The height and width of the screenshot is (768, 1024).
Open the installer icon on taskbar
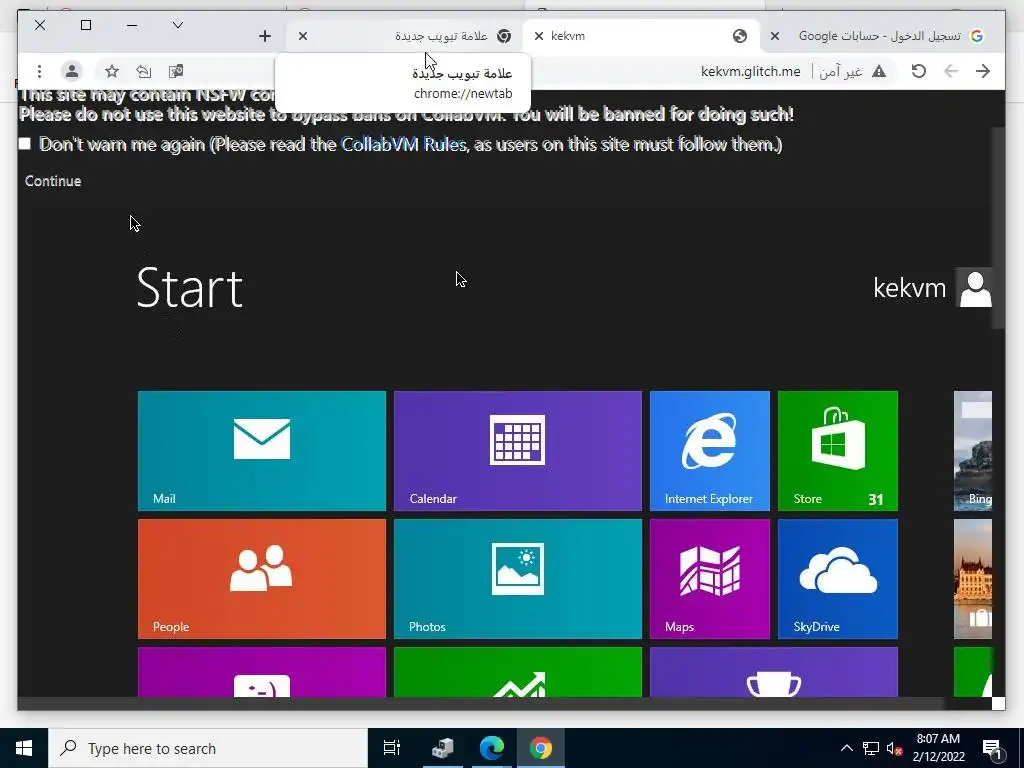click(x=442, y=748)
